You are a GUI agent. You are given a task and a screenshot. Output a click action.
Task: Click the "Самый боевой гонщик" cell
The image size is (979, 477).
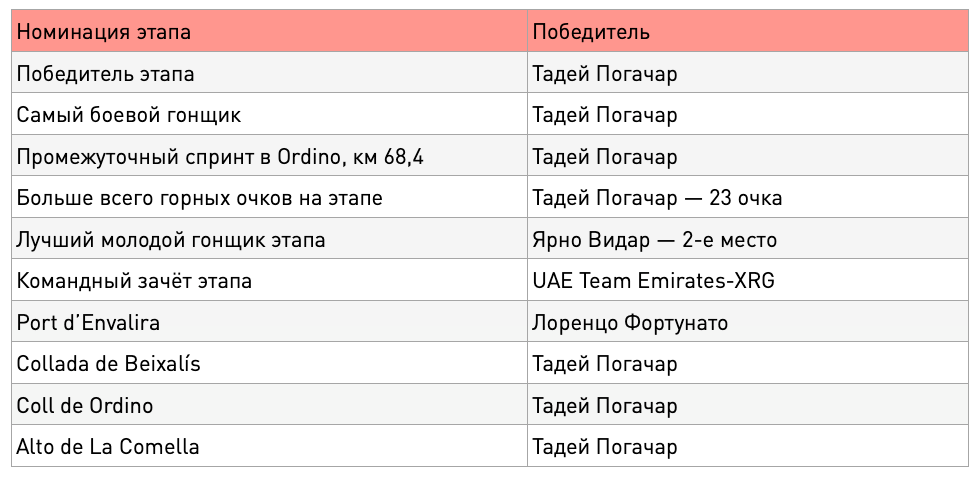pyautogui.click(x=269, y=114)
